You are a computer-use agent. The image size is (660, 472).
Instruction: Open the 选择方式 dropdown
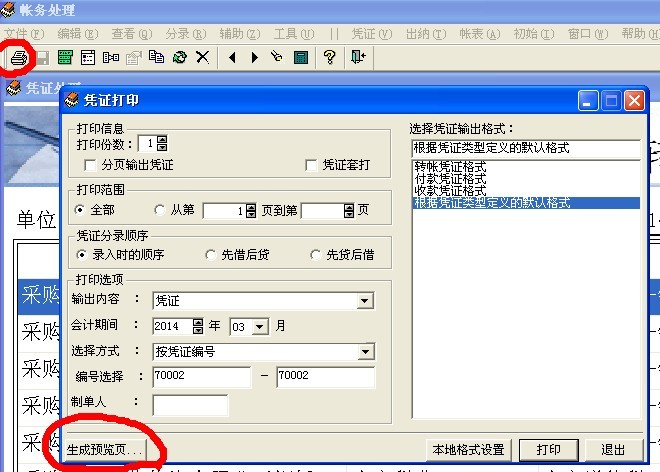tap(365, 352)
